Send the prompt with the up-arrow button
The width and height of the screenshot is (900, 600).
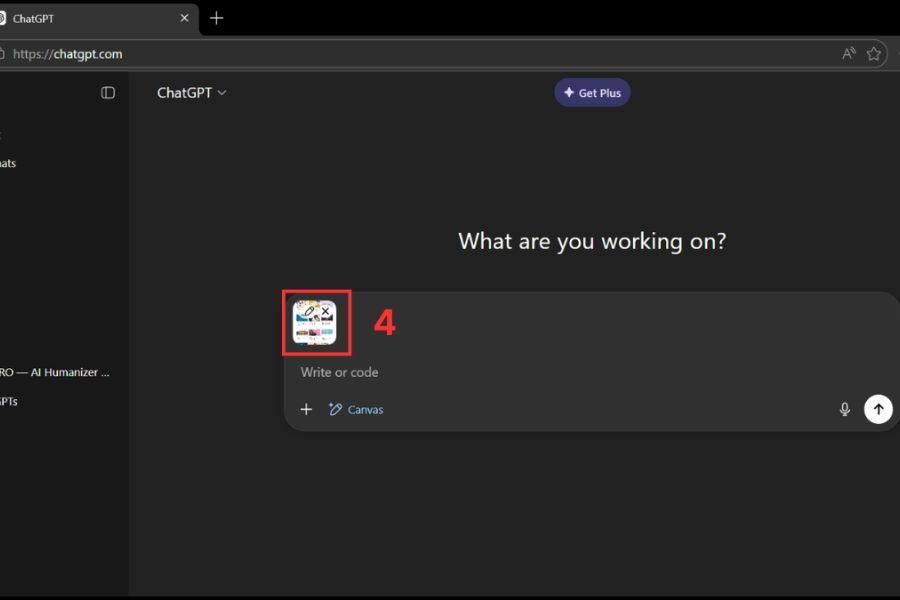pos(878,409)
